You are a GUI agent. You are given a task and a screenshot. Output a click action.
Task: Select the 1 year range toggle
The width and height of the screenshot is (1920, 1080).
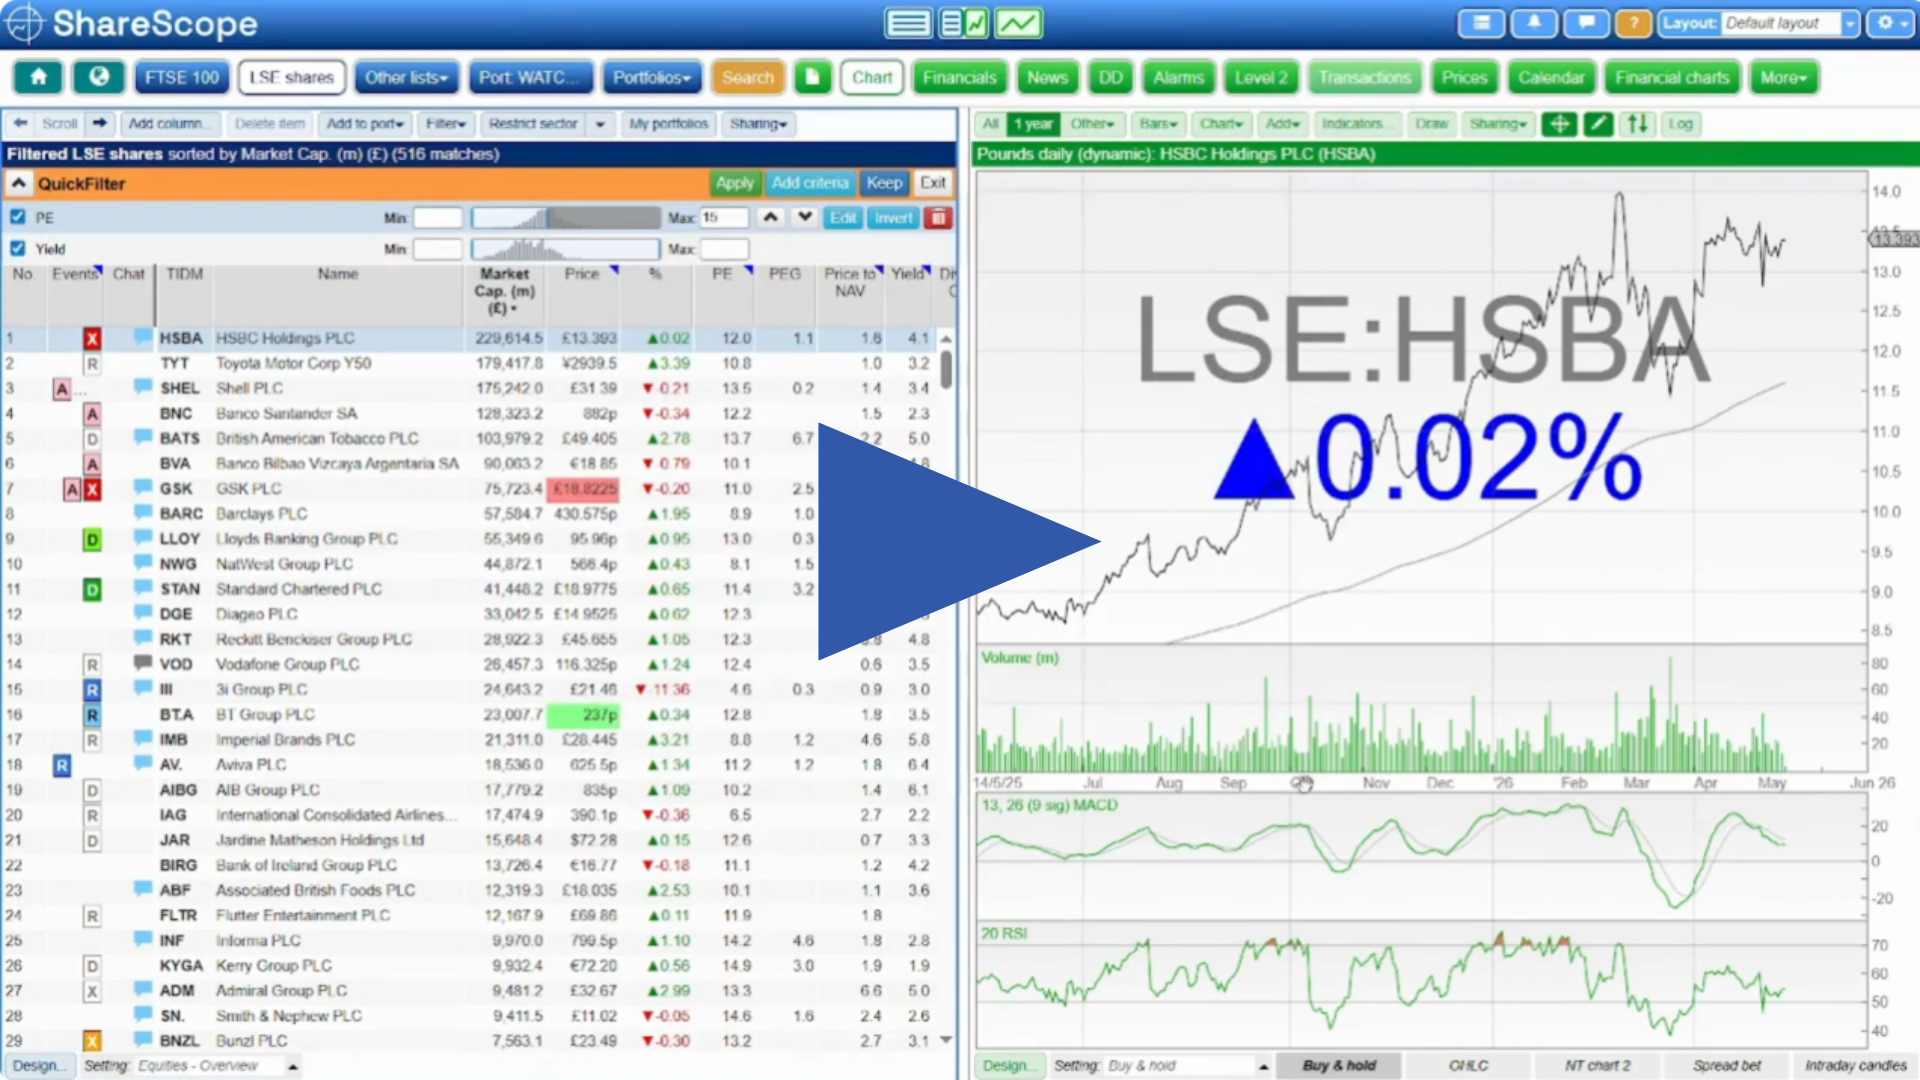(1032, 124)
